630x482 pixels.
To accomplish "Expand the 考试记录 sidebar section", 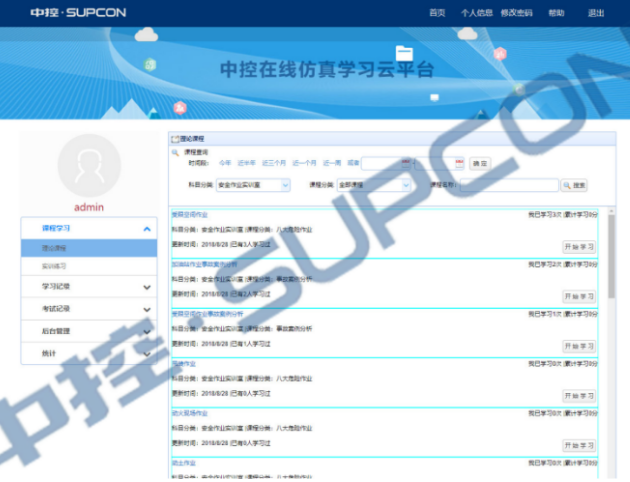I will (147, 310).
